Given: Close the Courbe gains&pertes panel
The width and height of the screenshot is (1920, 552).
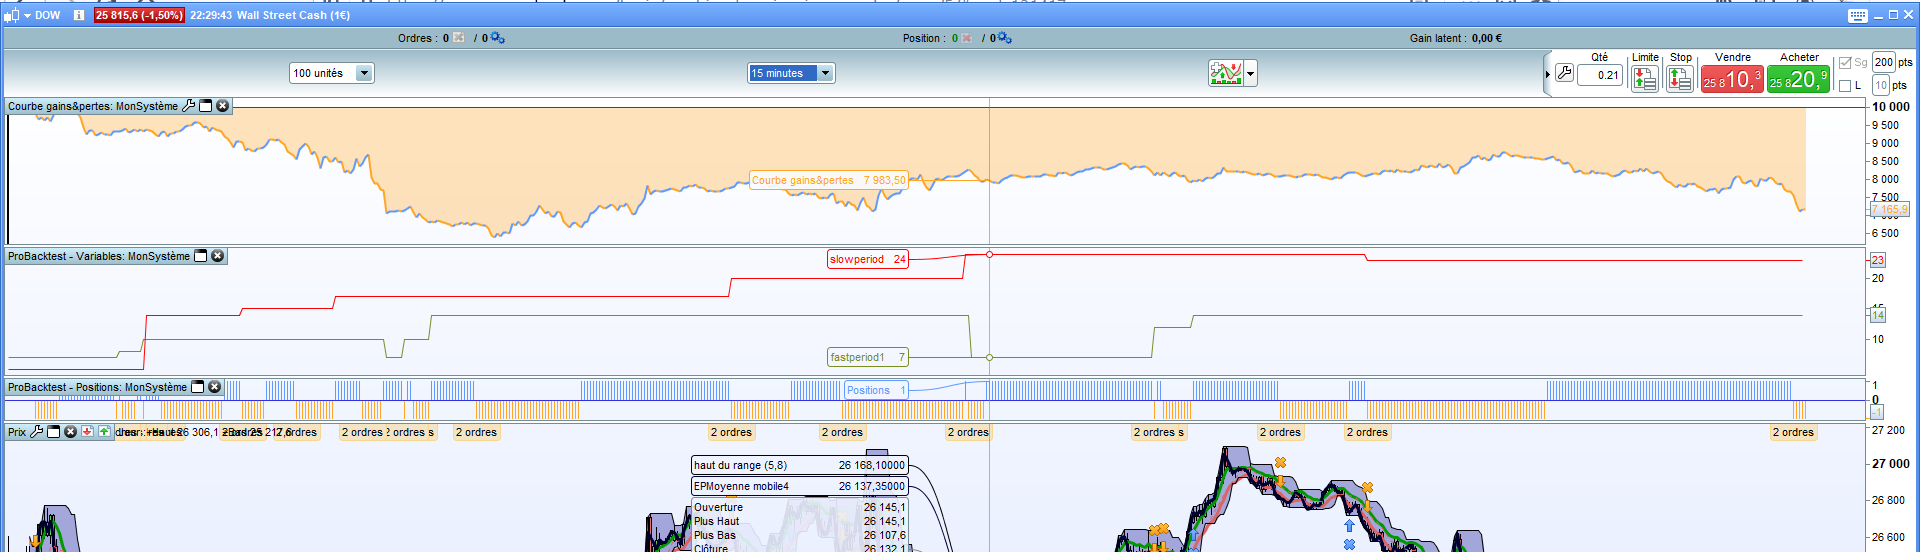Looking at the screenshot, I should (223, 106).
